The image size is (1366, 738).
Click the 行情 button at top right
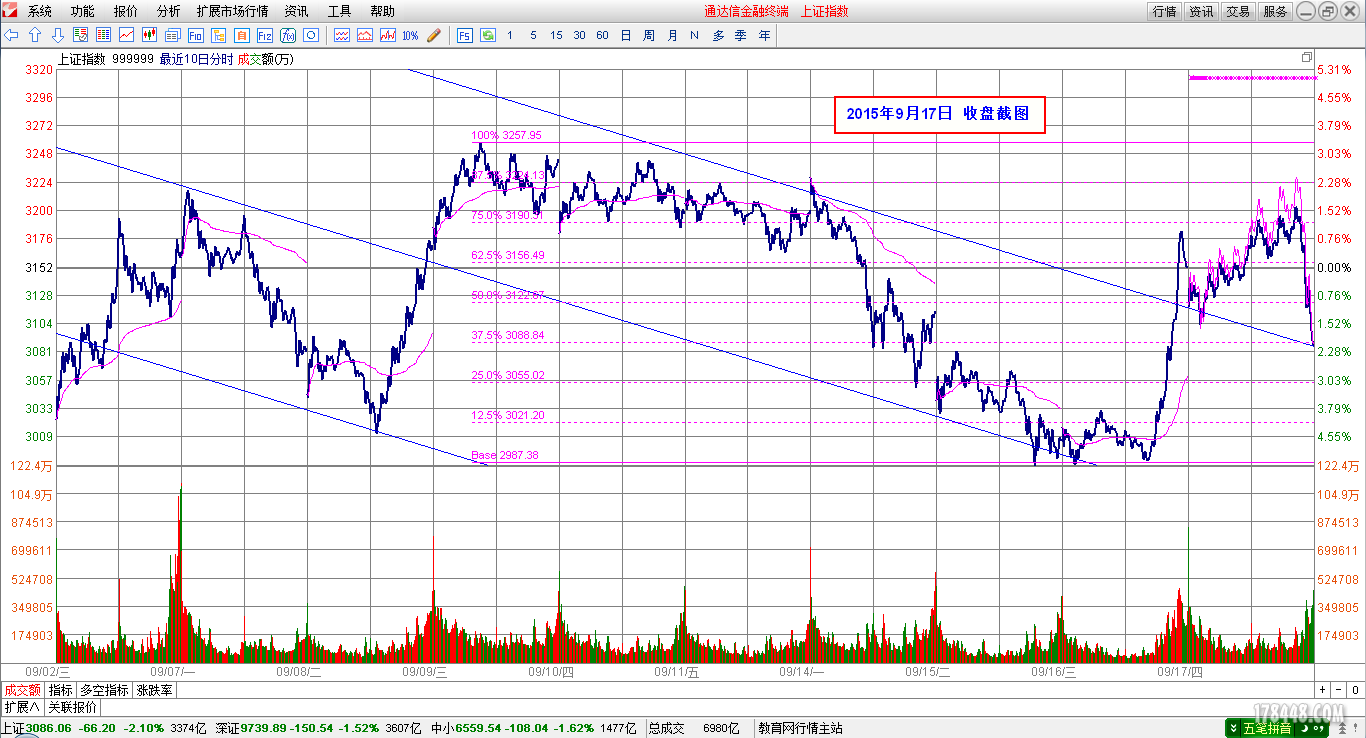pos(1165,11)
